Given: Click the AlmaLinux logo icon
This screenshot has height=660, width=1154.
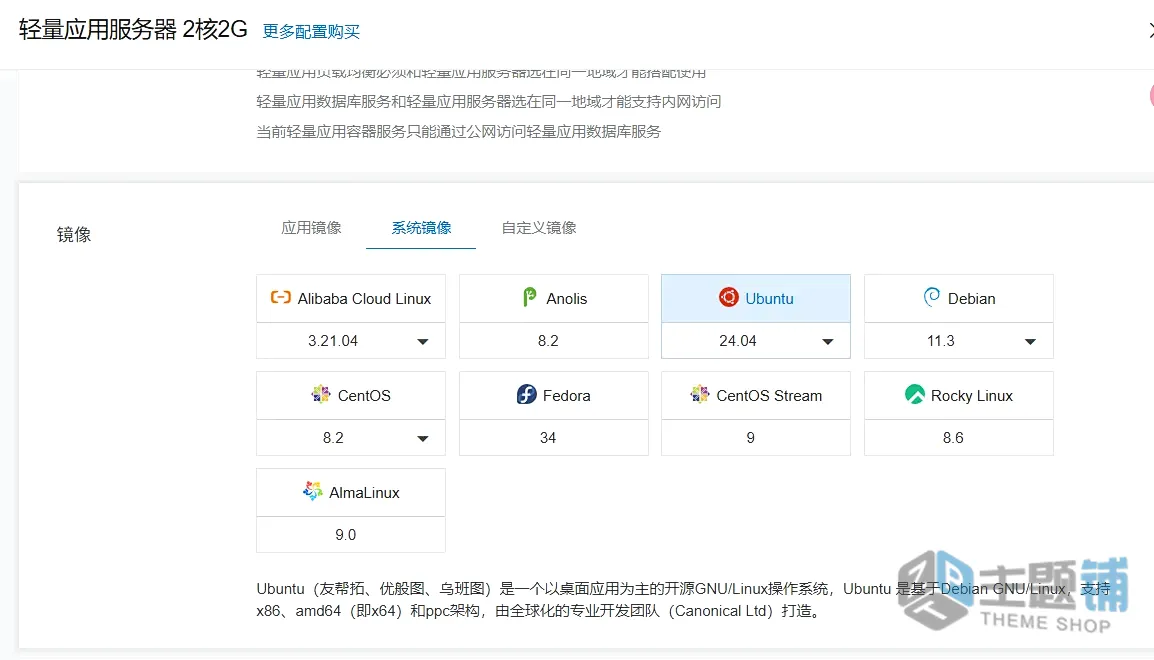Looking at the screenshot, I should [x=312, y=491].
